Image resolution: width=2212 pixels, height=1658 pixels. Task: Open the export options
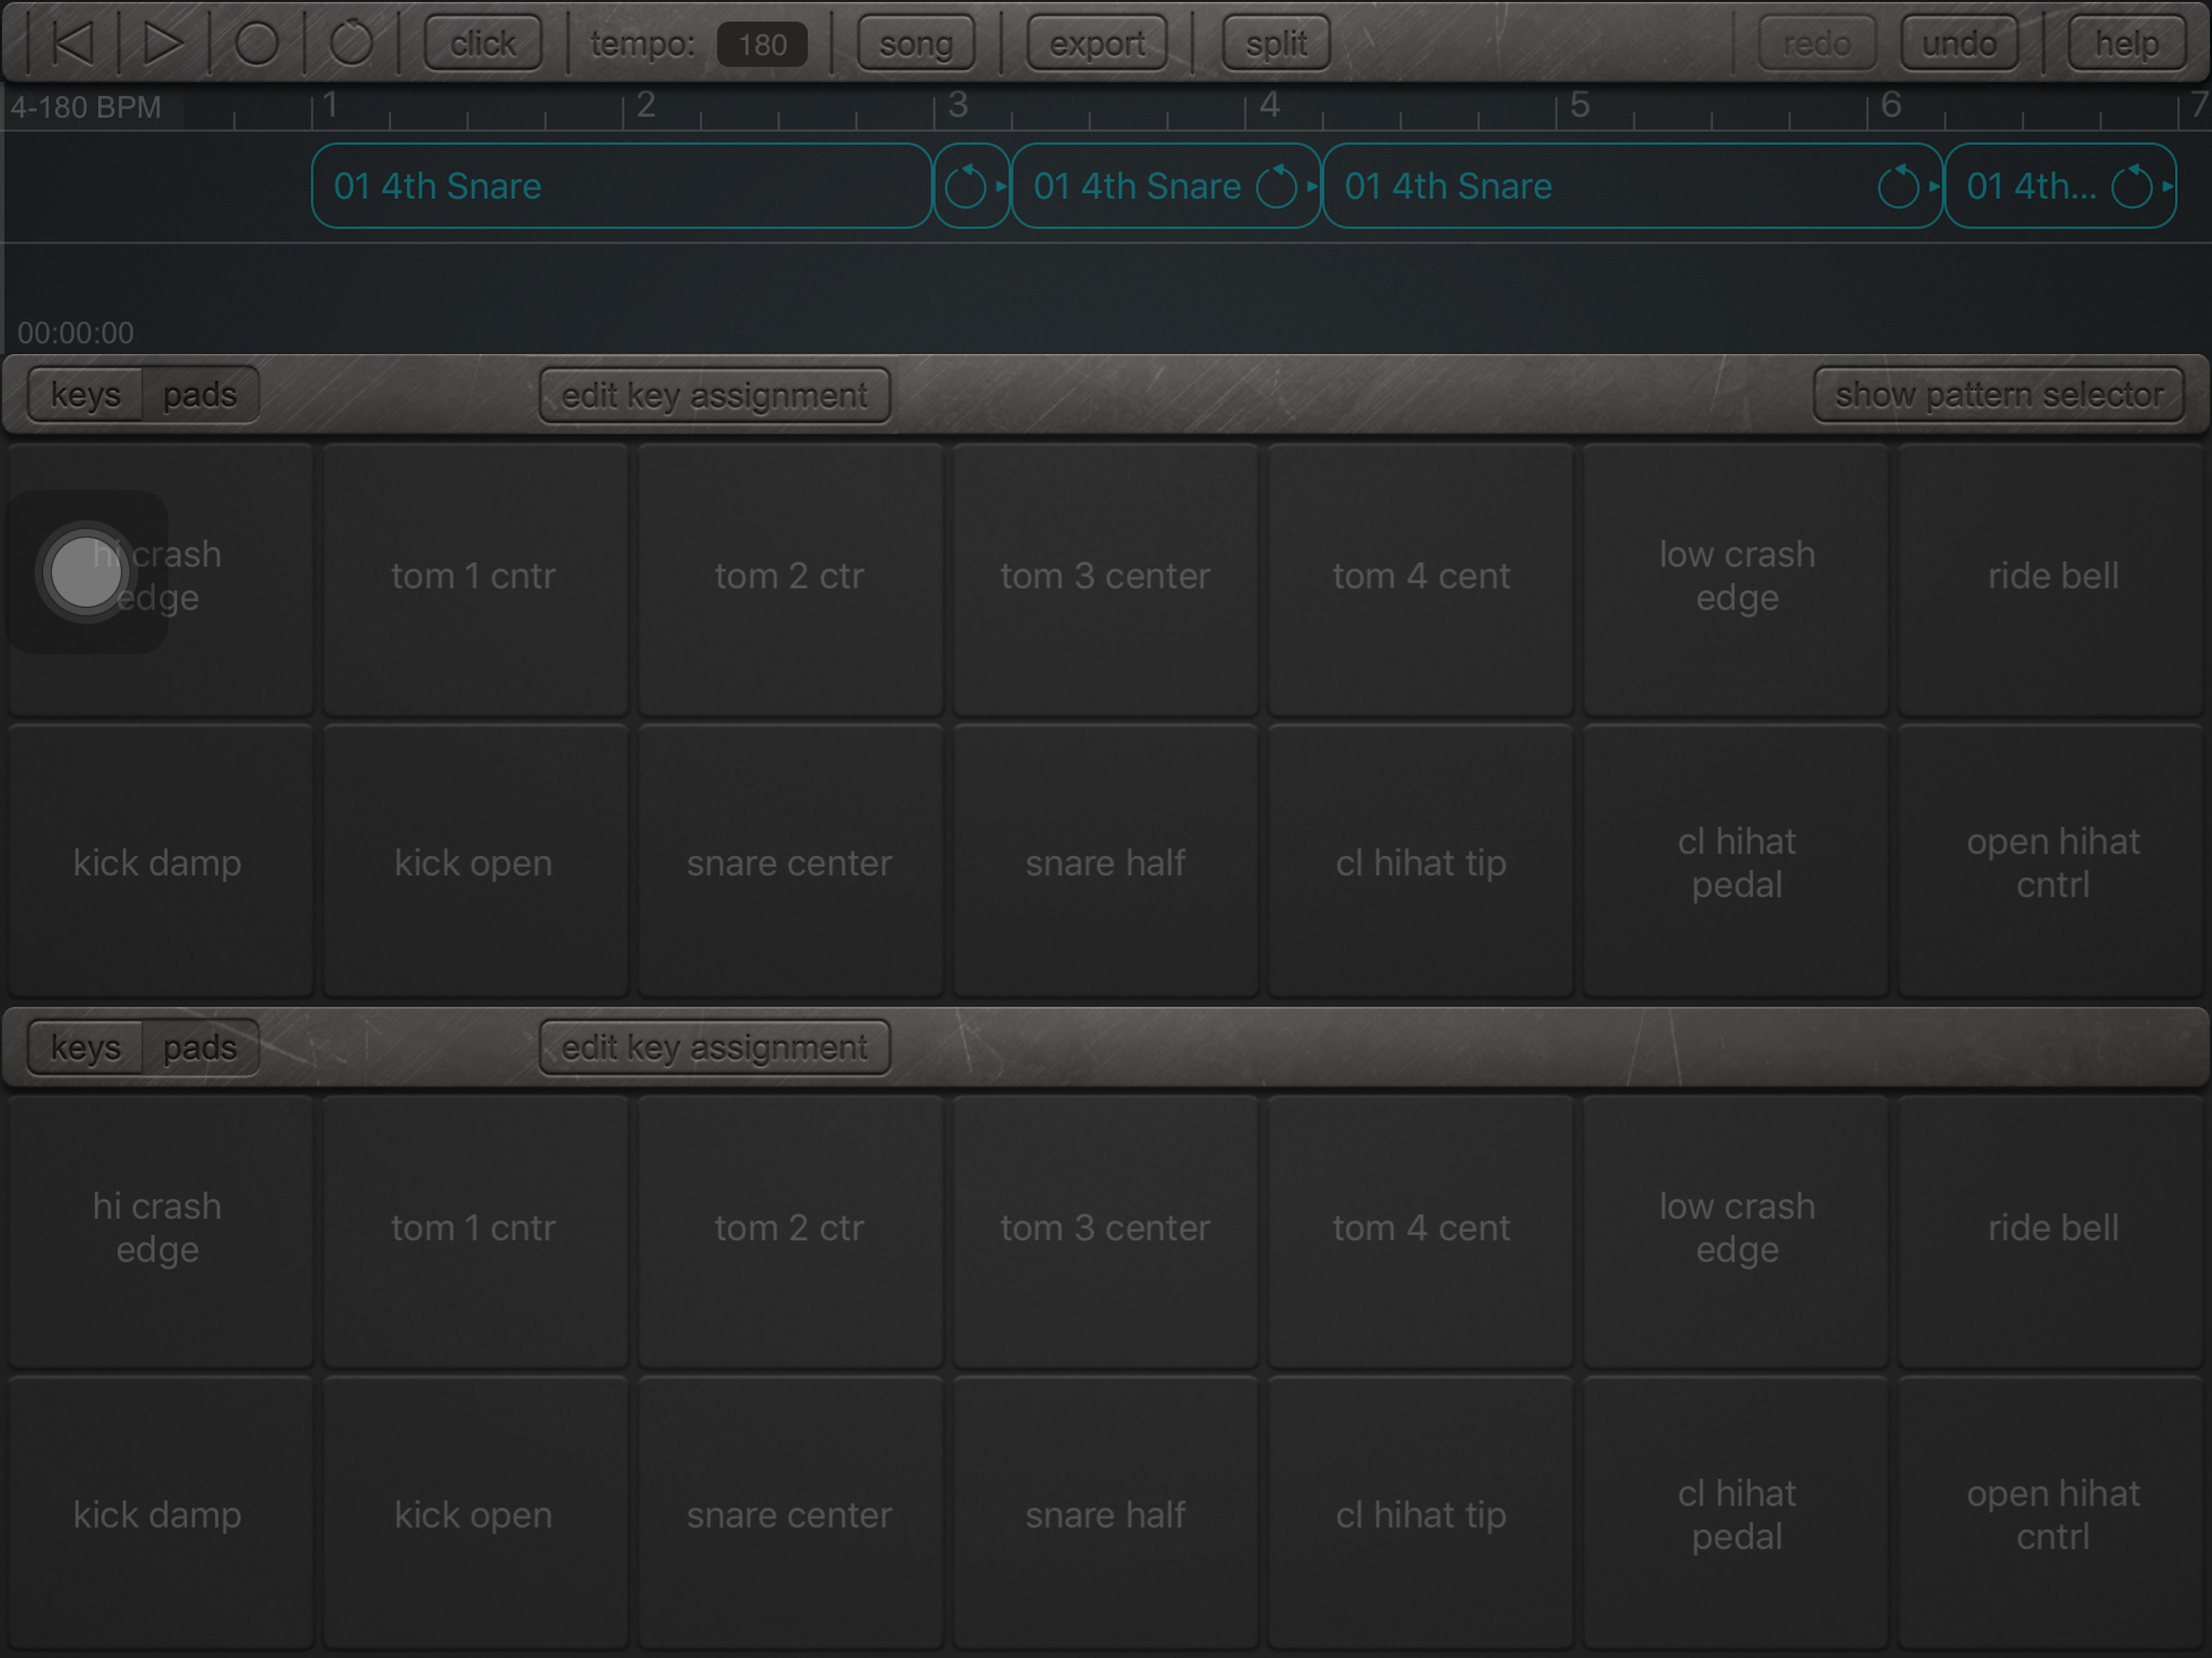click(1096, 43)
